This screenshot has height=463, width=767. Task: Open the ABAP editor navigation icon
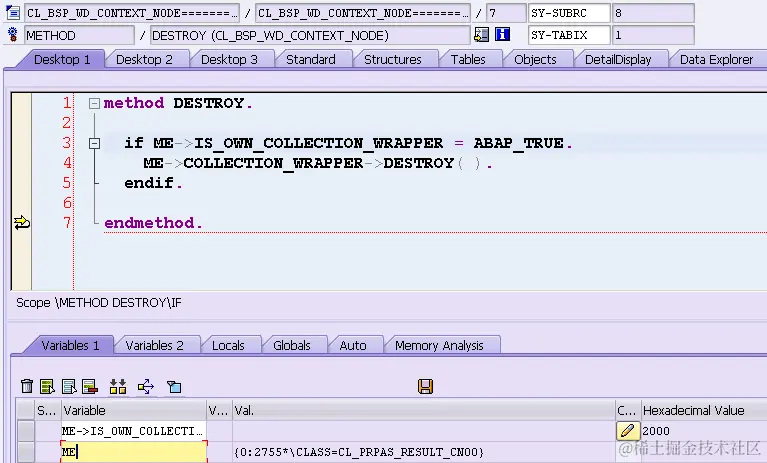pyautogui.click(x=481, y=34)
